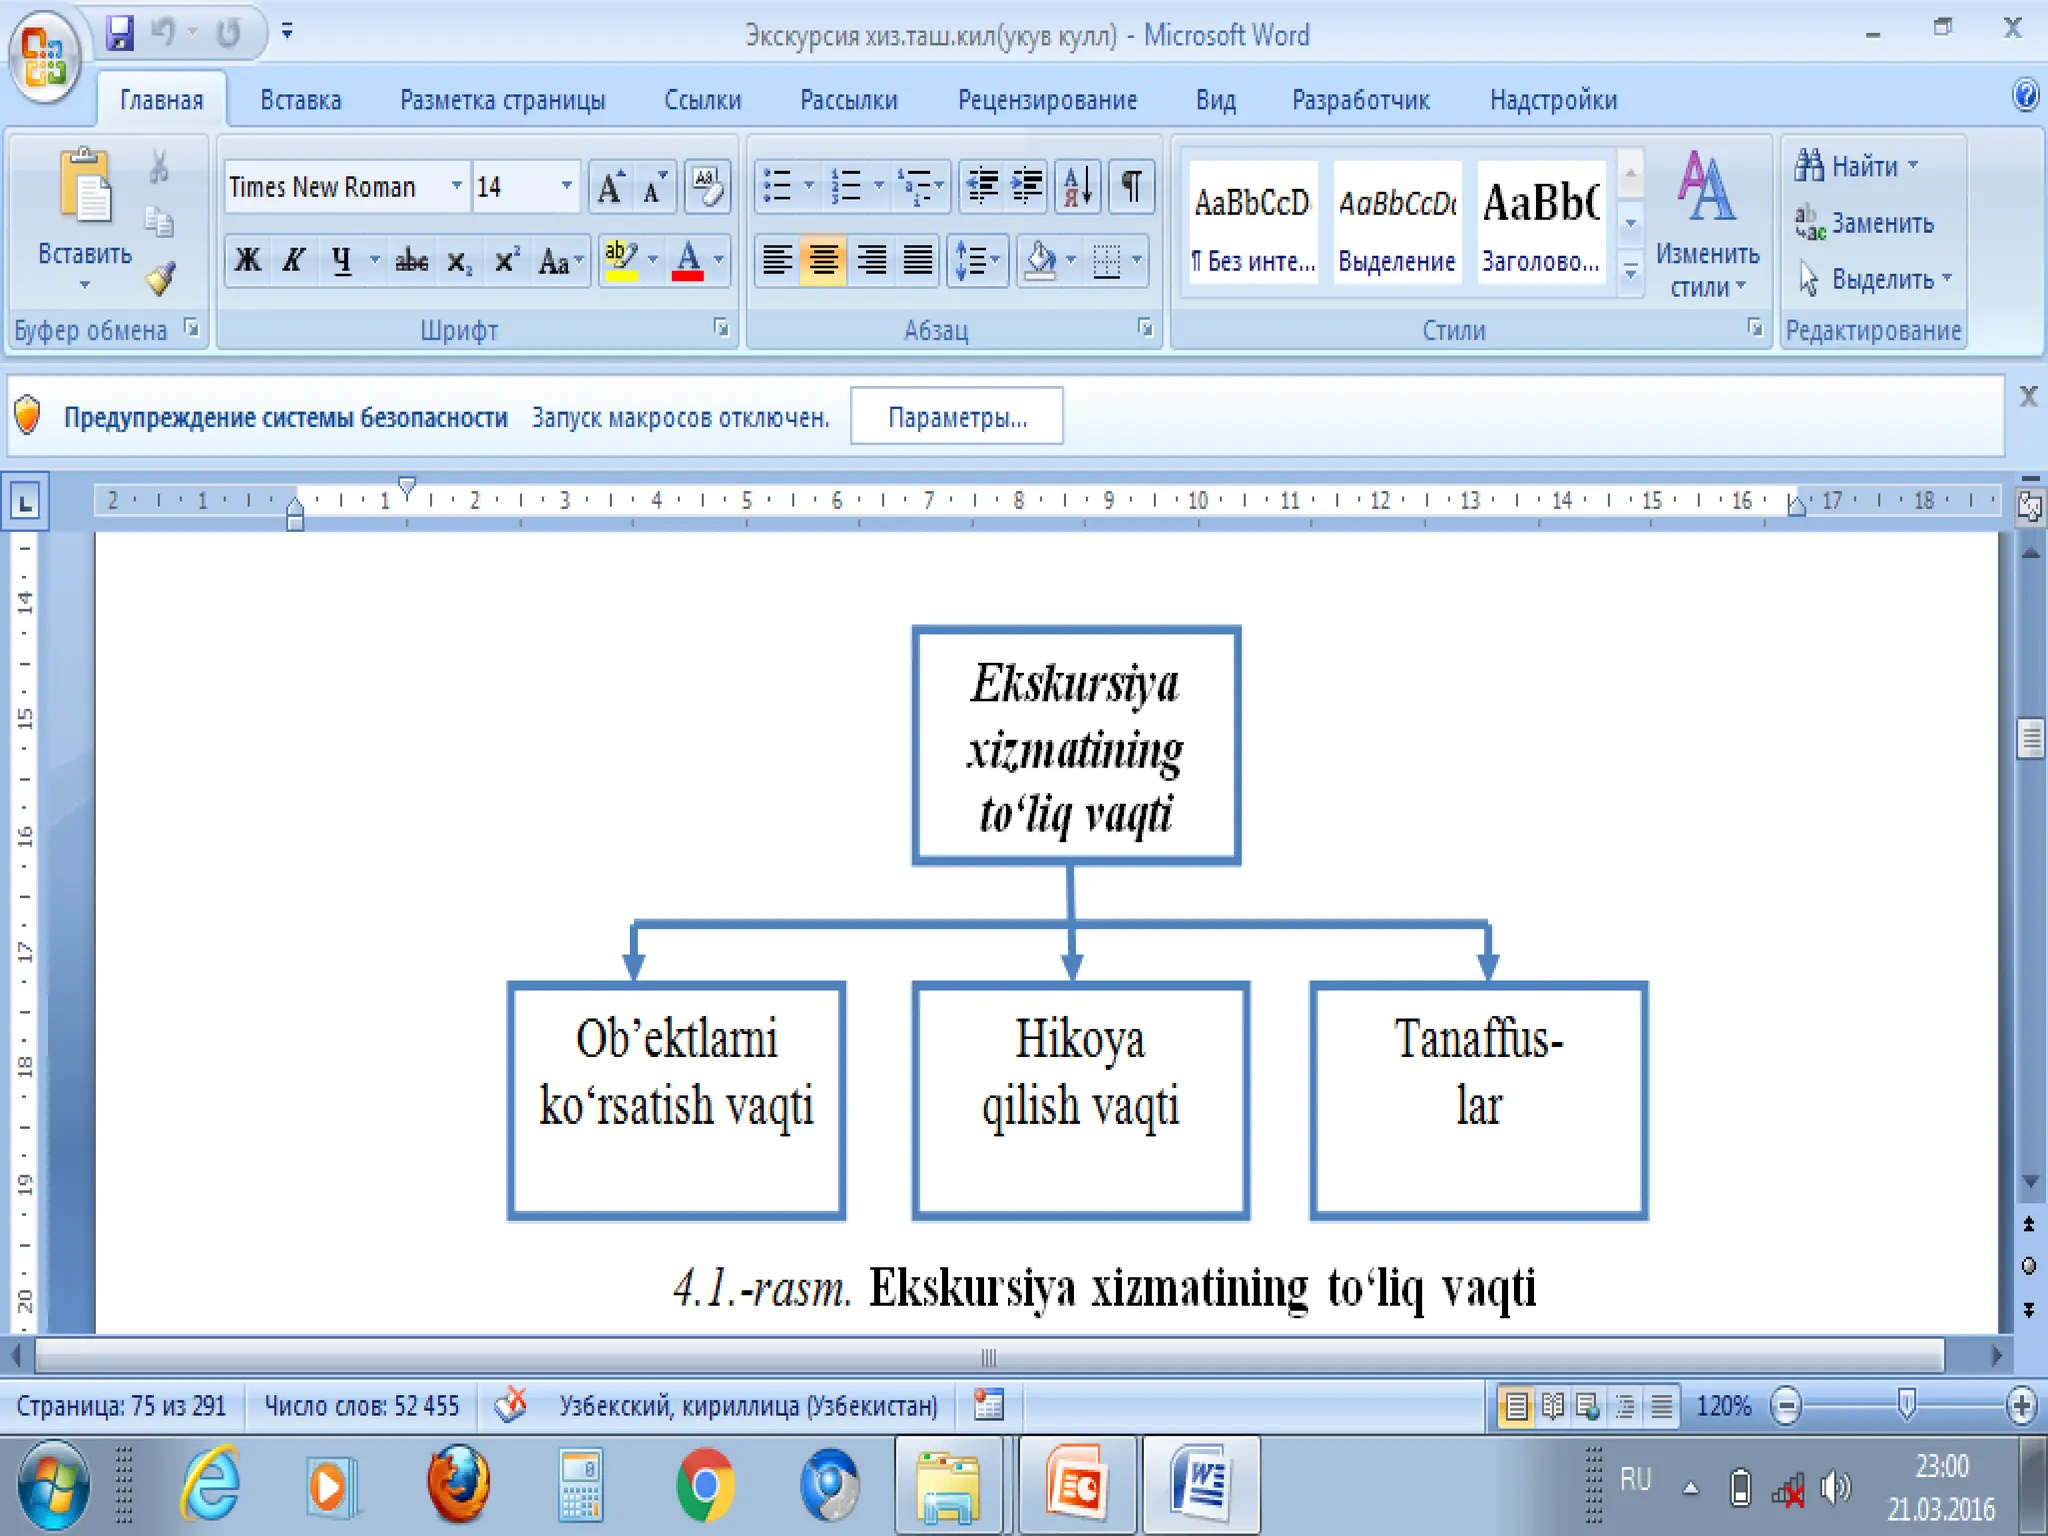
Task: Click the Increase Indent icon
Action: (x=1027, y=186)
